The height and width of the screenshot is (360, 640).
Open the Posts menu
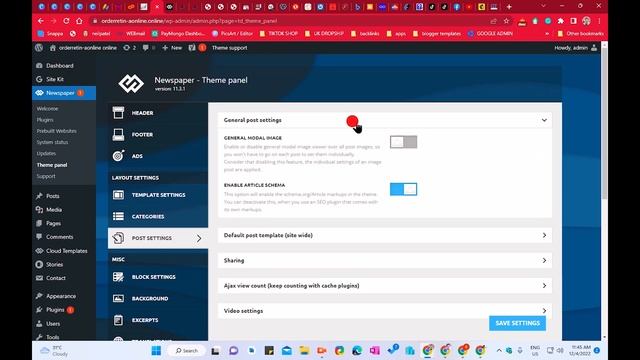53,196
